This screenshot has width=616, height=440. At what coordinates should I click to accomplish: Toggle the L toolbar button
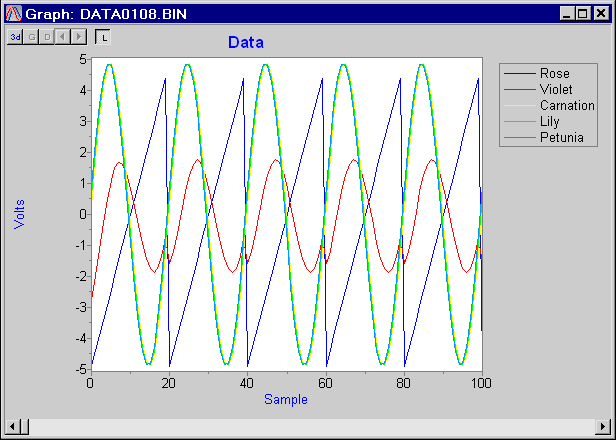click(104, 37)
